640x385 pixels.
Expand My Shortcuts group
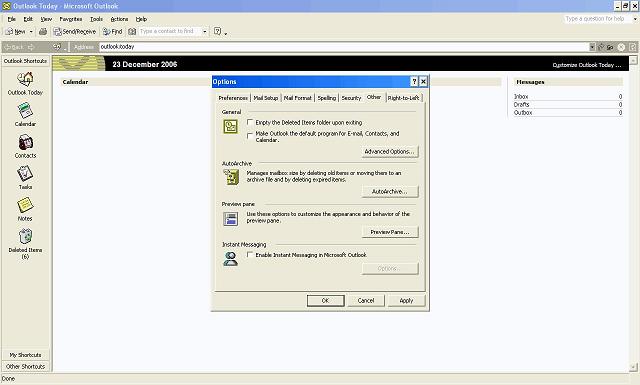tap(25, 355)
